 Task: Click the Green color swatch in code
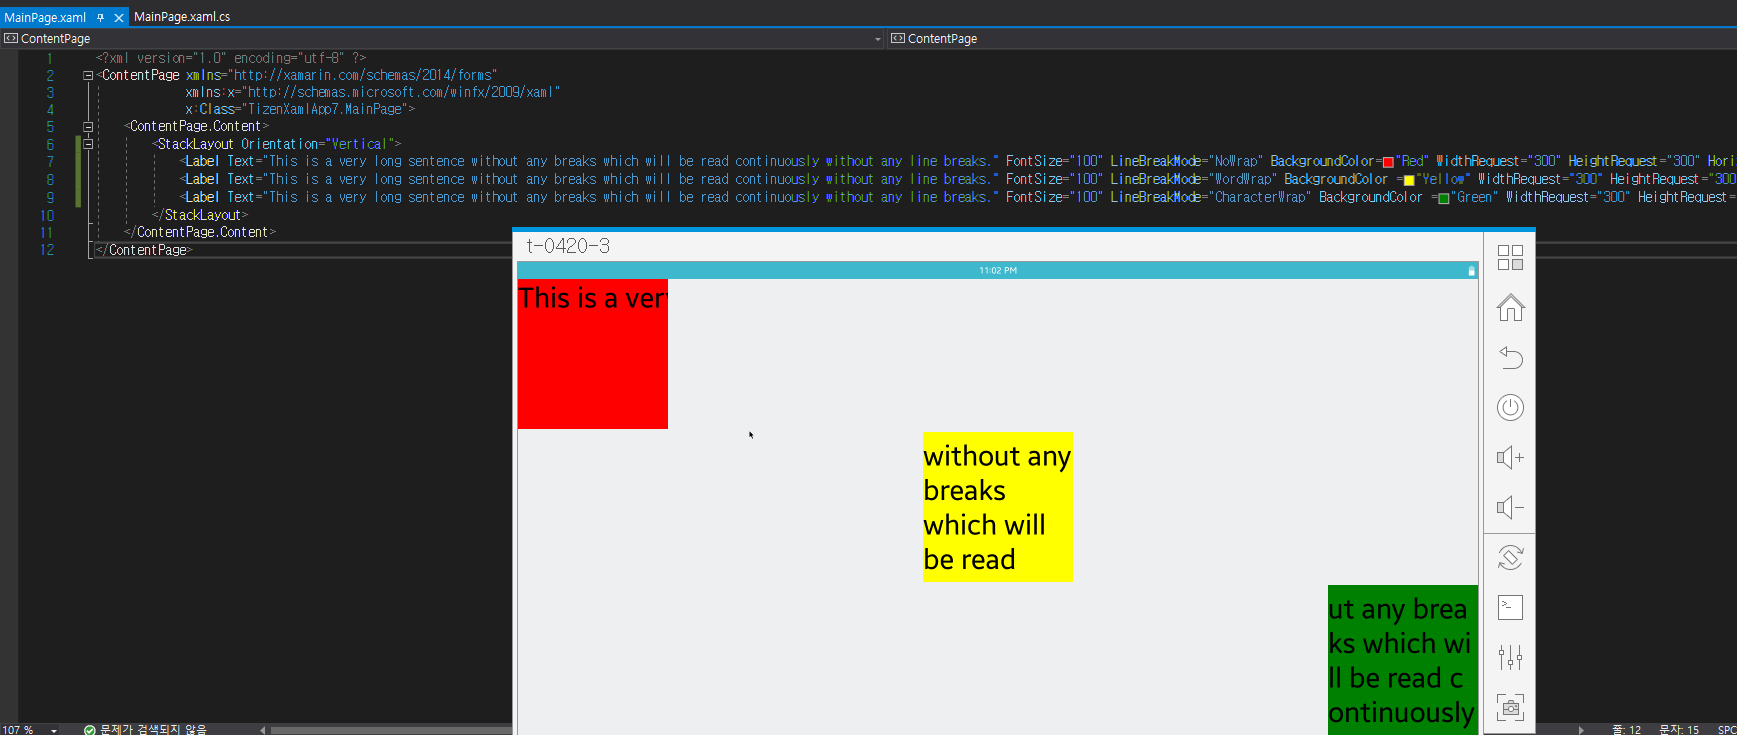point(1444,198)
